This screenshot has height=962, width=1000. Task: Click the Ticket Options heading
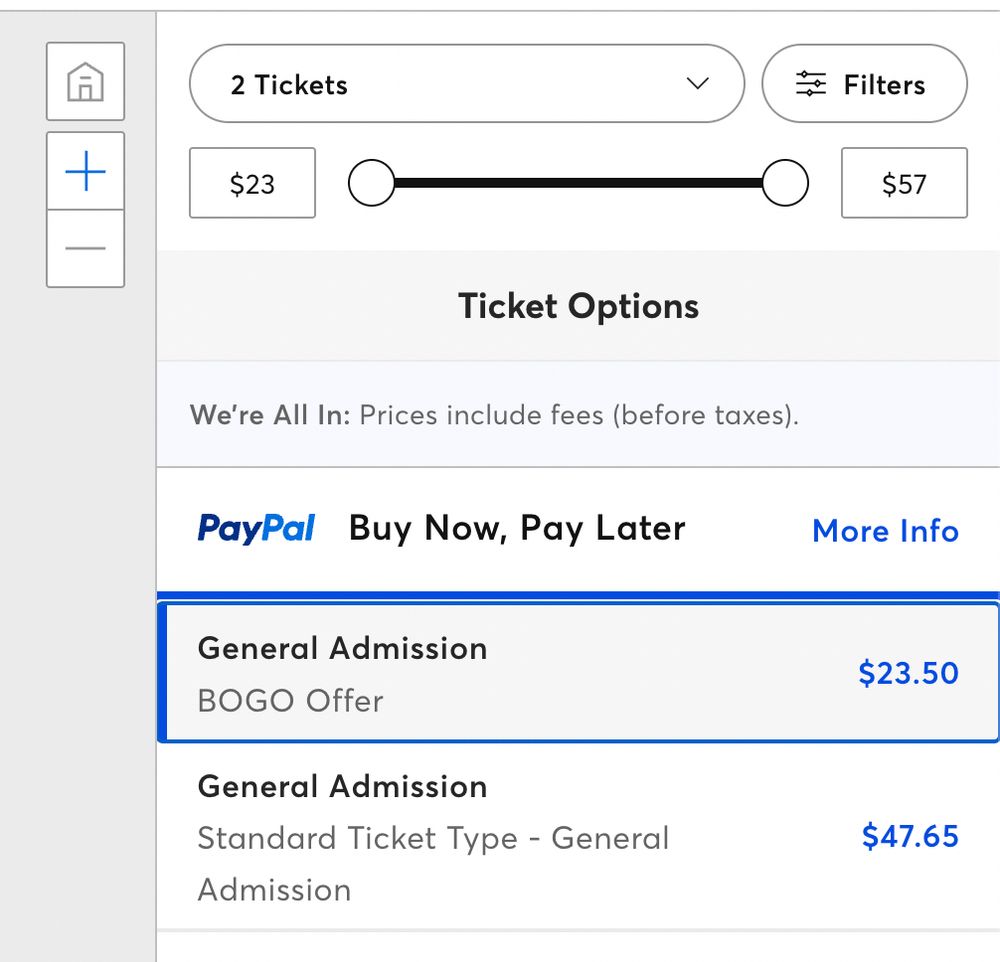[x=578, y=306]
